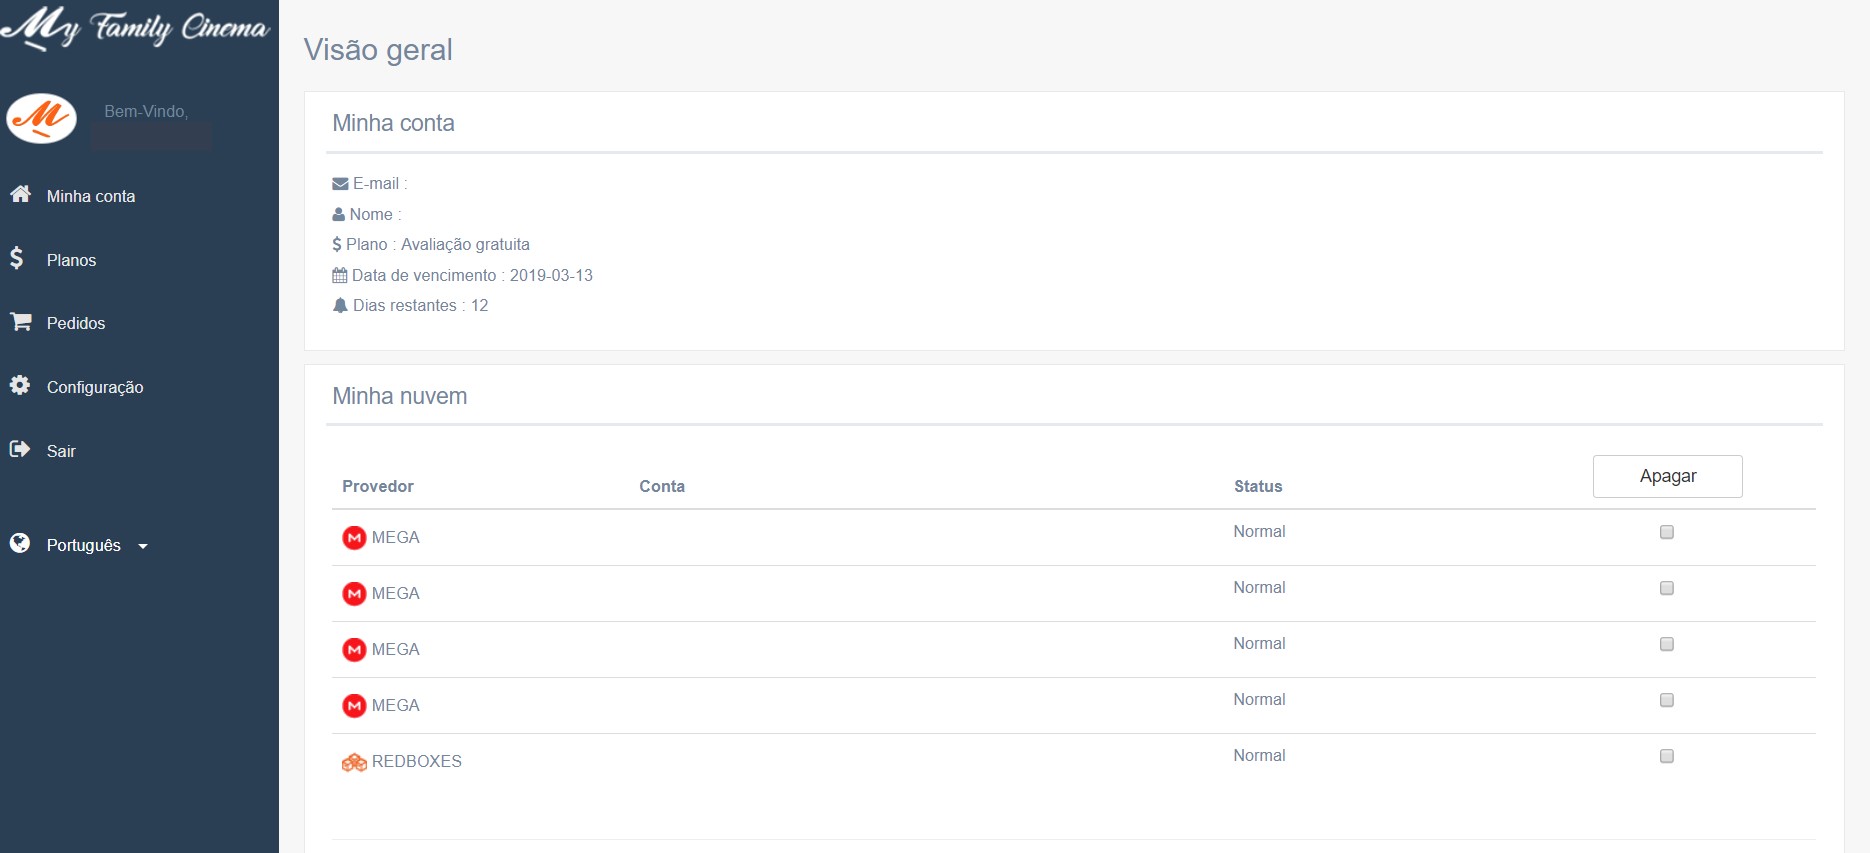Click the Avaliação gratuita plan text
The image size is (1870, 853).
[465, 245]
